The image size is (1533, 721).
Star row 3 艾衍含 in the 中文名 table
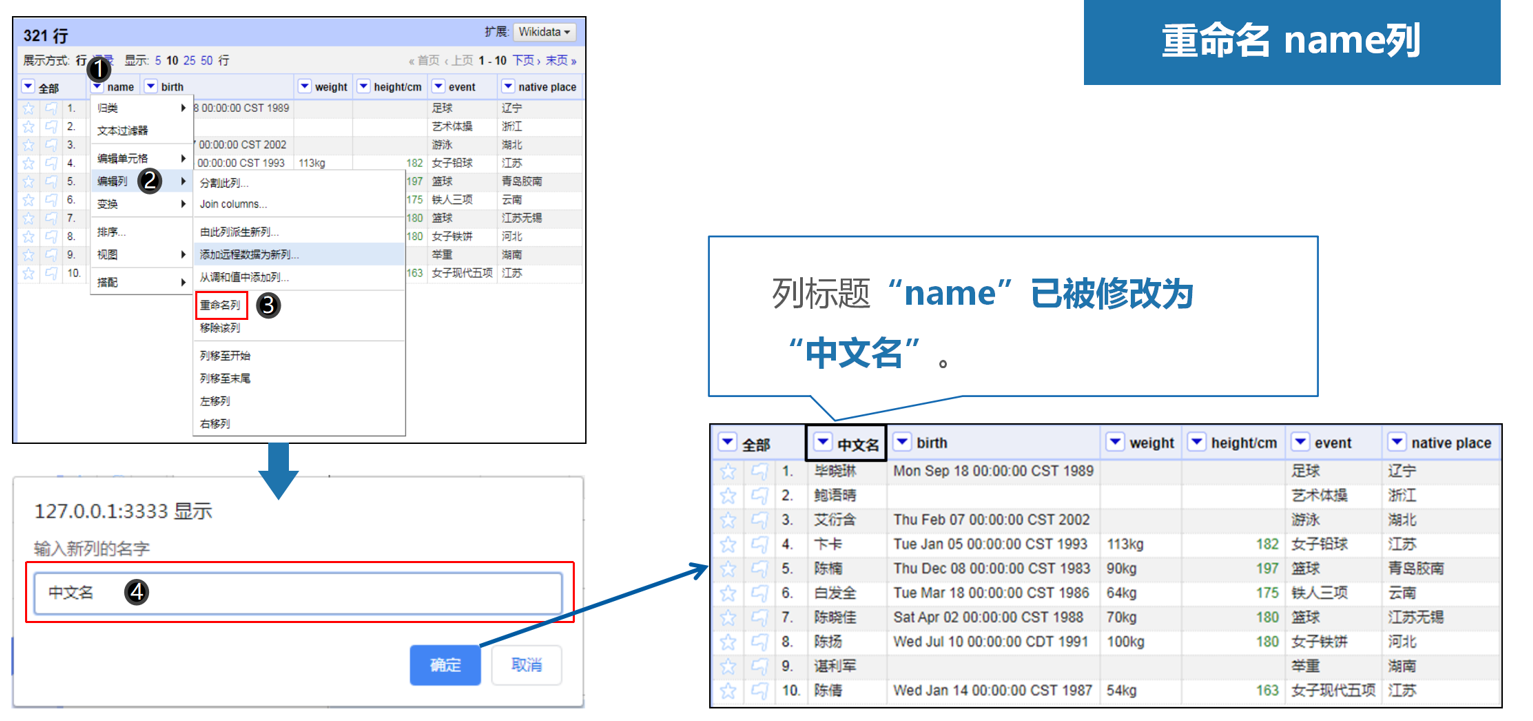pos(728,520)
